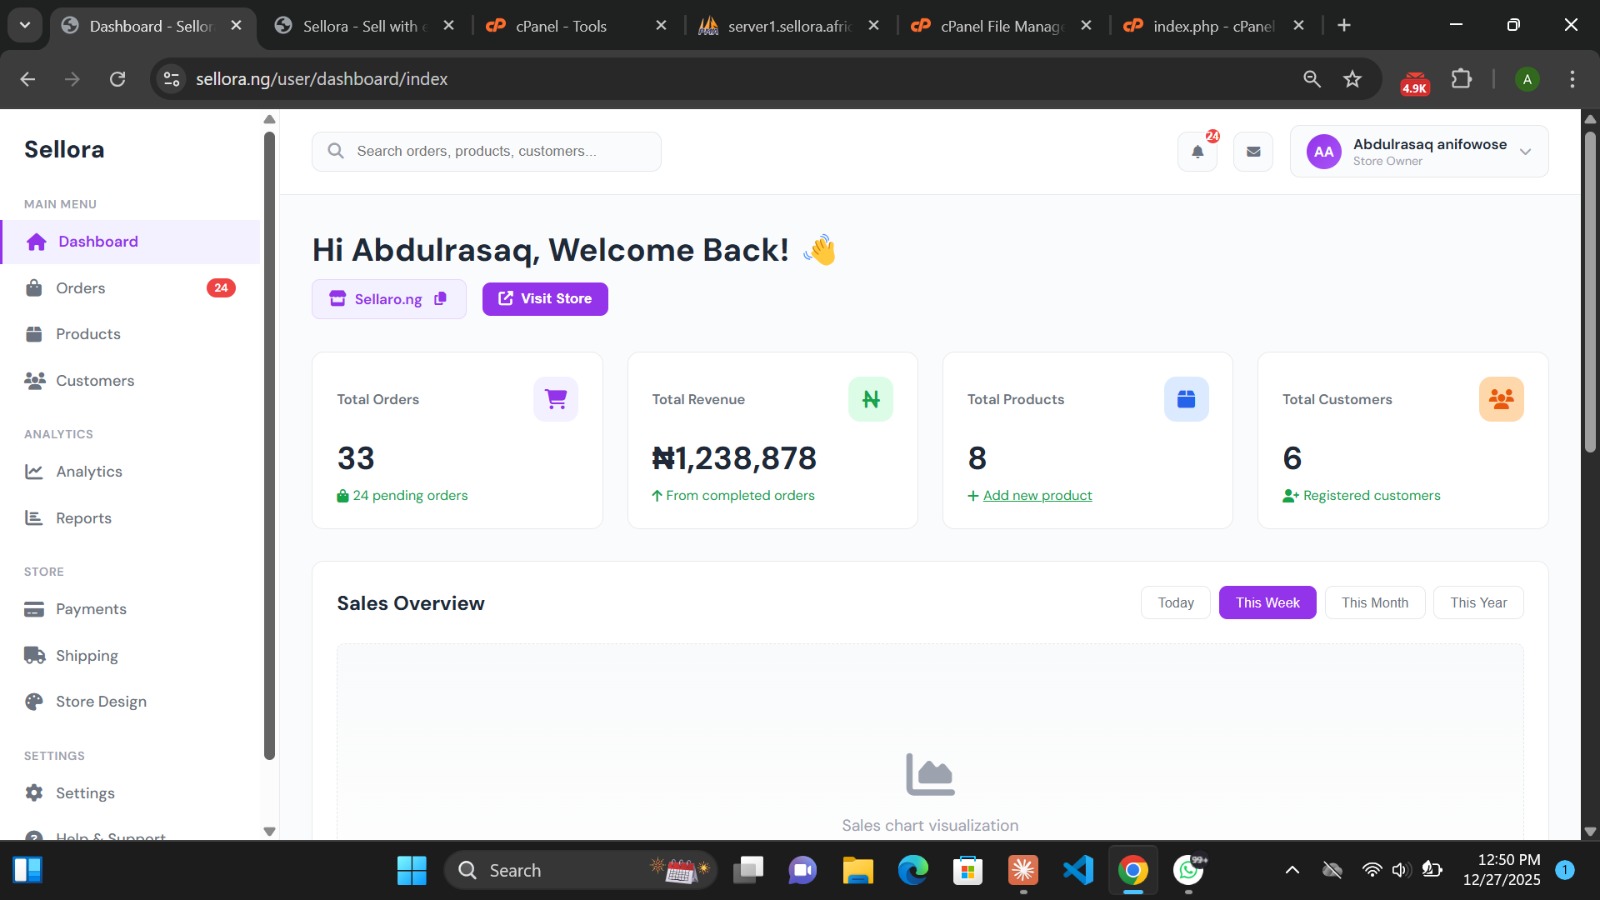
Task: Switch to the cPanel - Tools tab
Action: pos(561,26)
